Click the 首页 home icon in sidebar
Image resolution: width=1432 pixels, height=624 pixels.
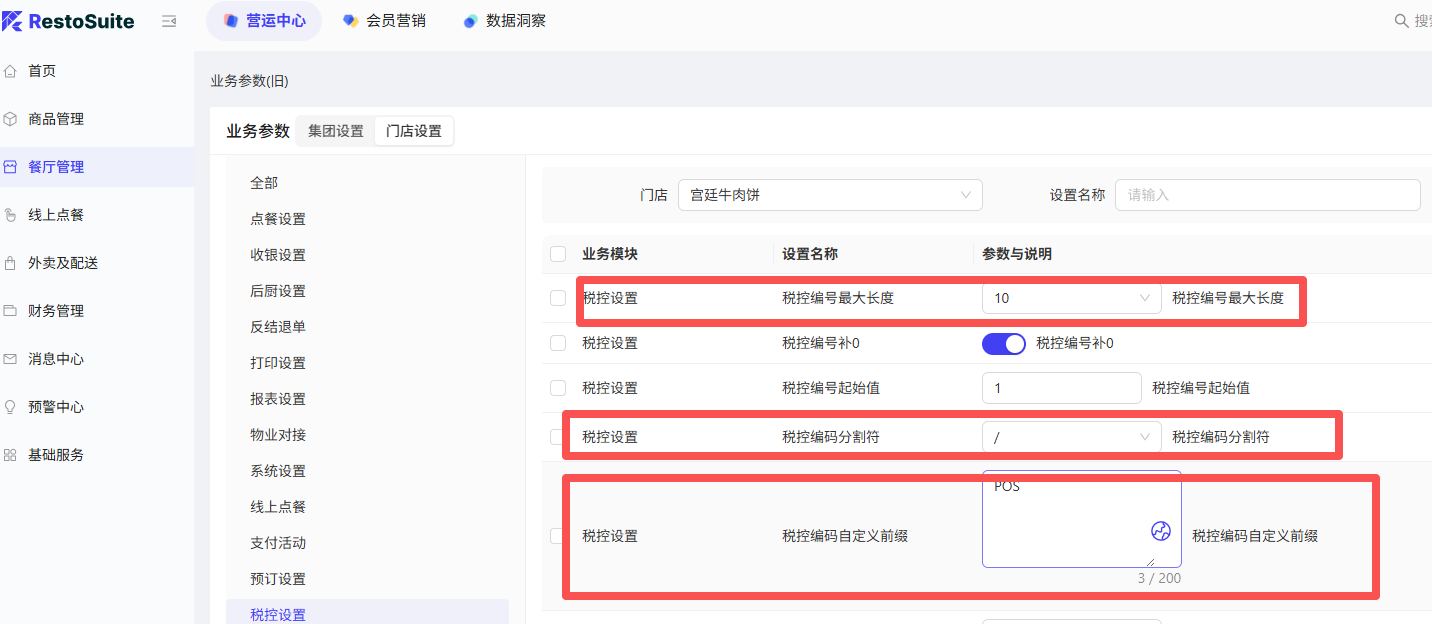coord(11,71)
